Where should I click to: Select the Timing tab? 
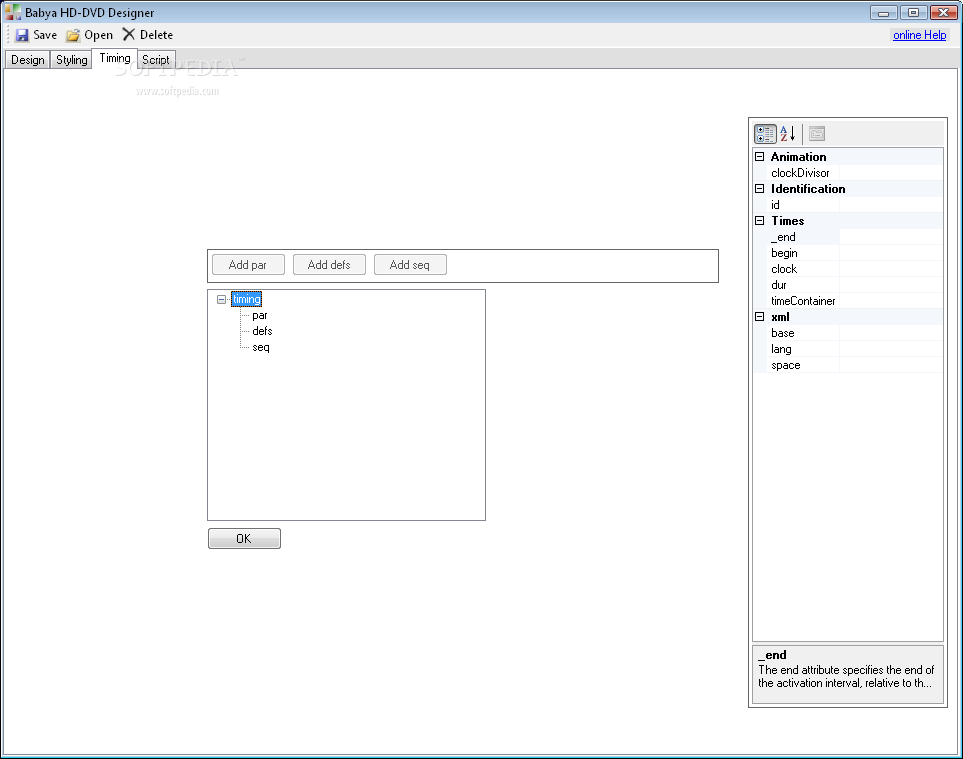click(115, 58)
